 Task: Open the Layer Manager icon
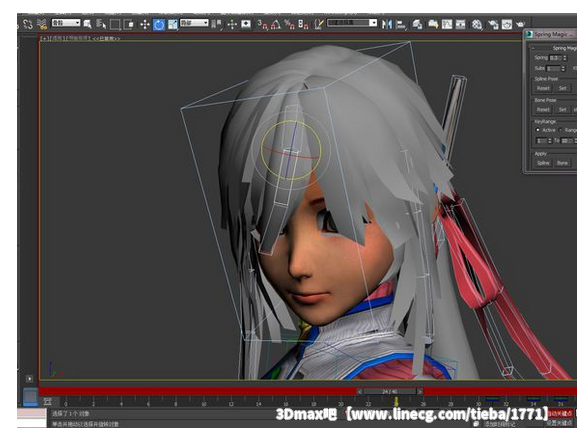(417, 25)
